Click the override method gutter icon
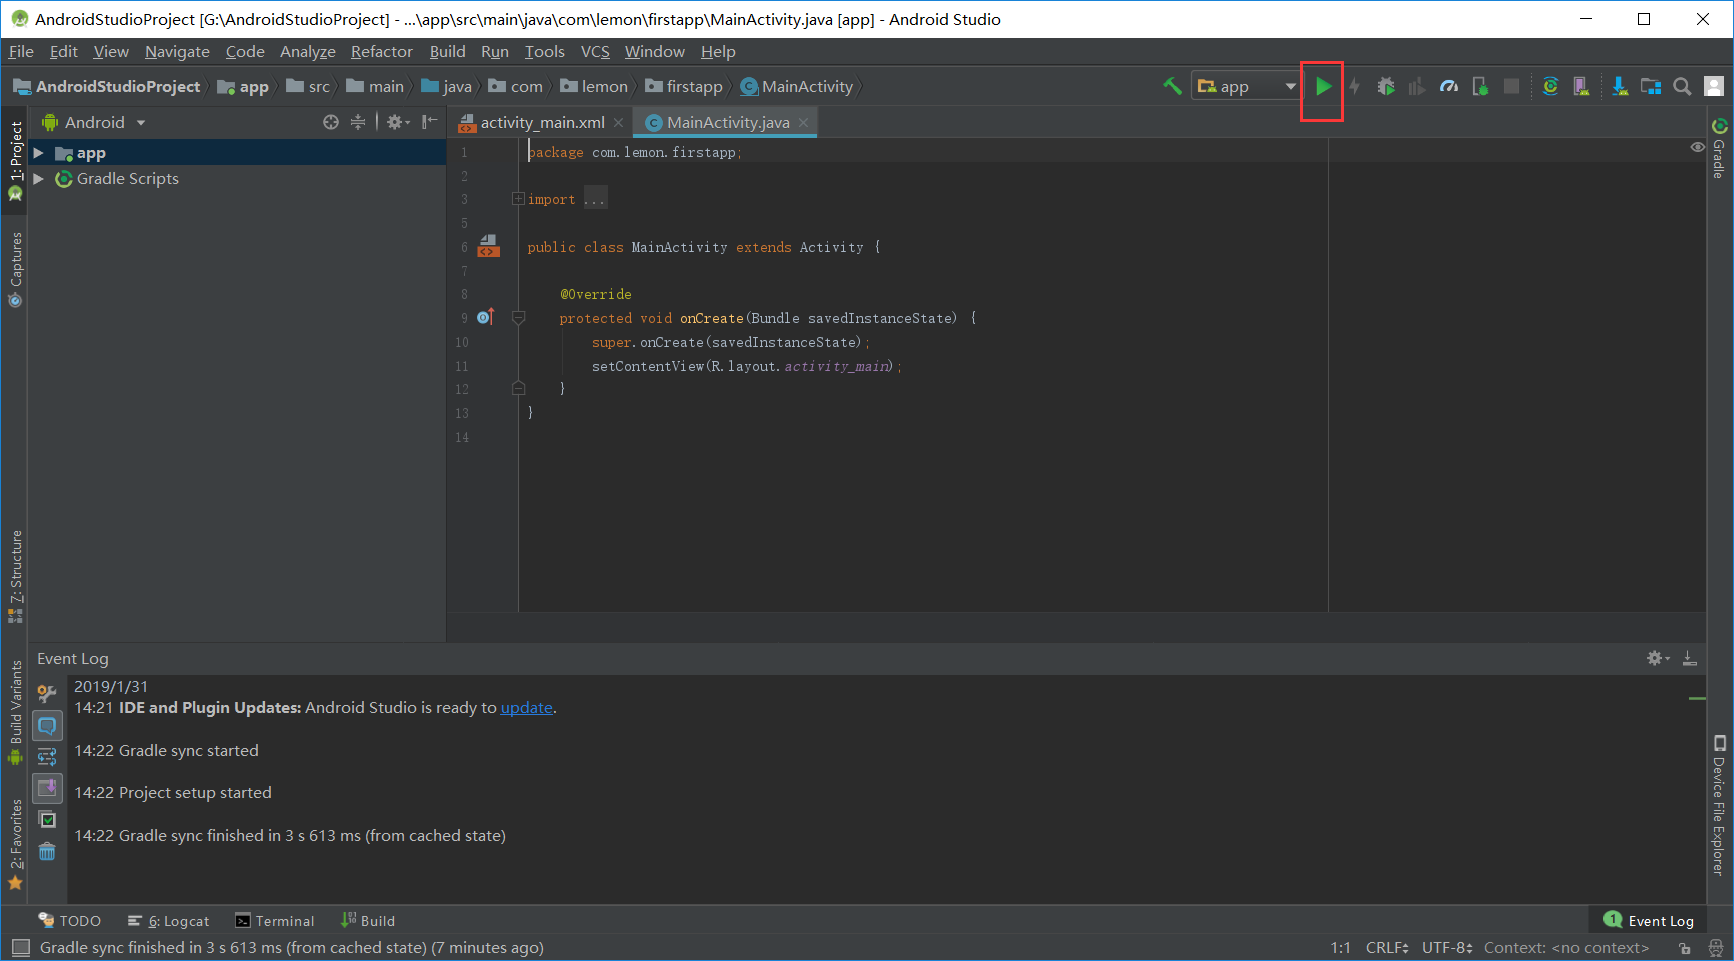1734x961 pixels. (x=486, y=317)
